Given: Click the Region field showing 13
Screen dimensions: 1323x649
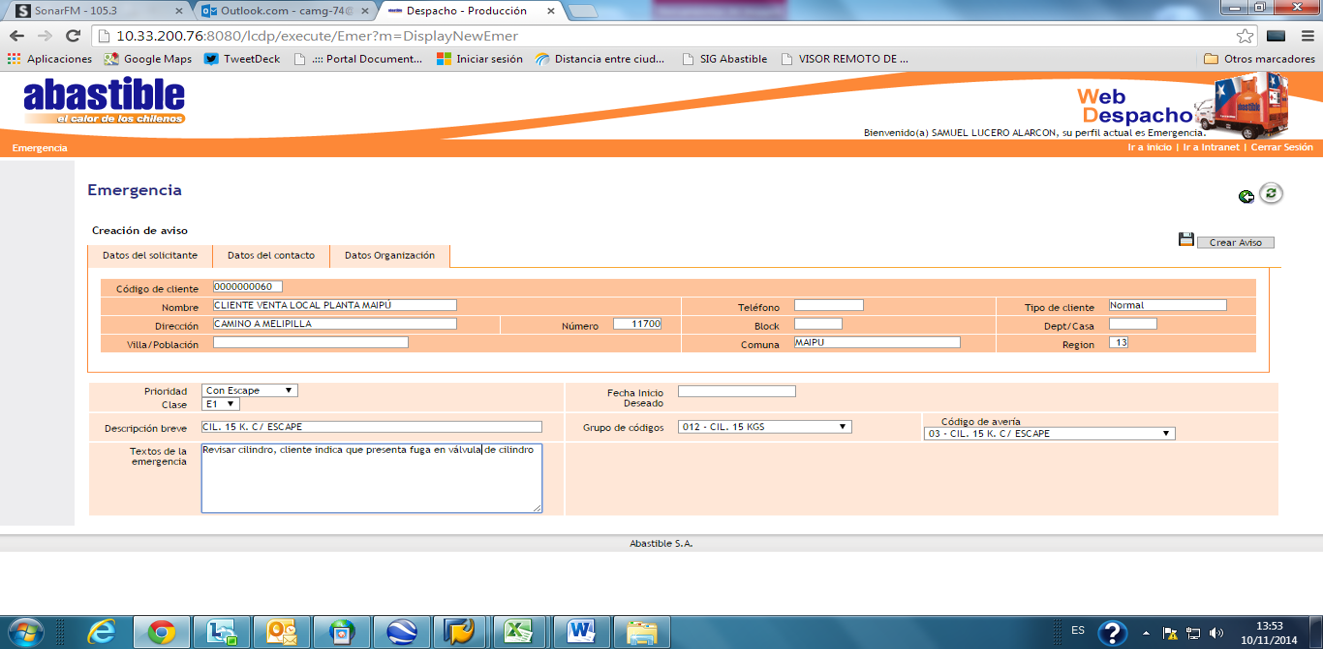Looking at the screenshot, I should (x=1119, y=342).
